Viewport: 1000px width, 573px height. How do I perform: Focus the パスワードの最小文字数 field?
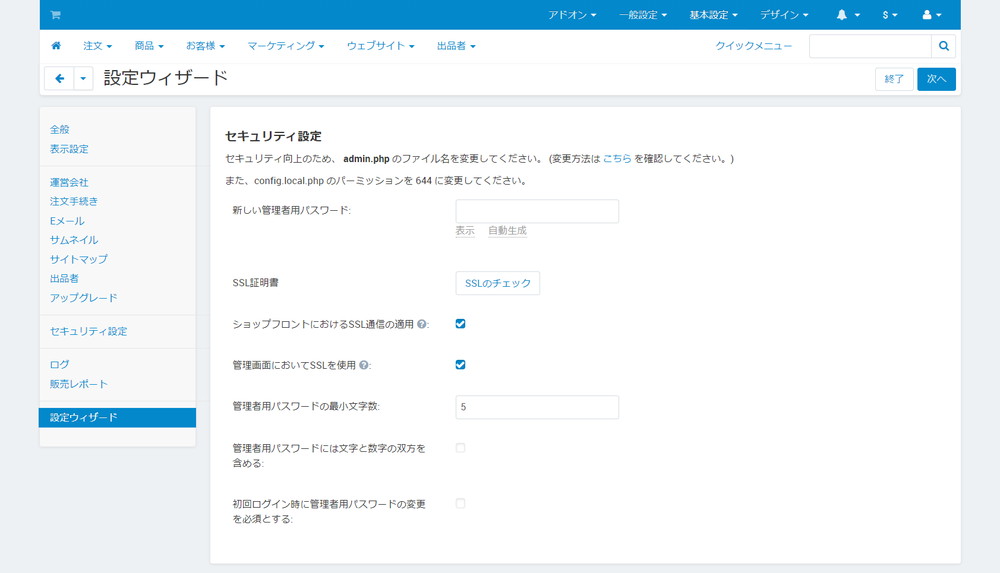537,407
